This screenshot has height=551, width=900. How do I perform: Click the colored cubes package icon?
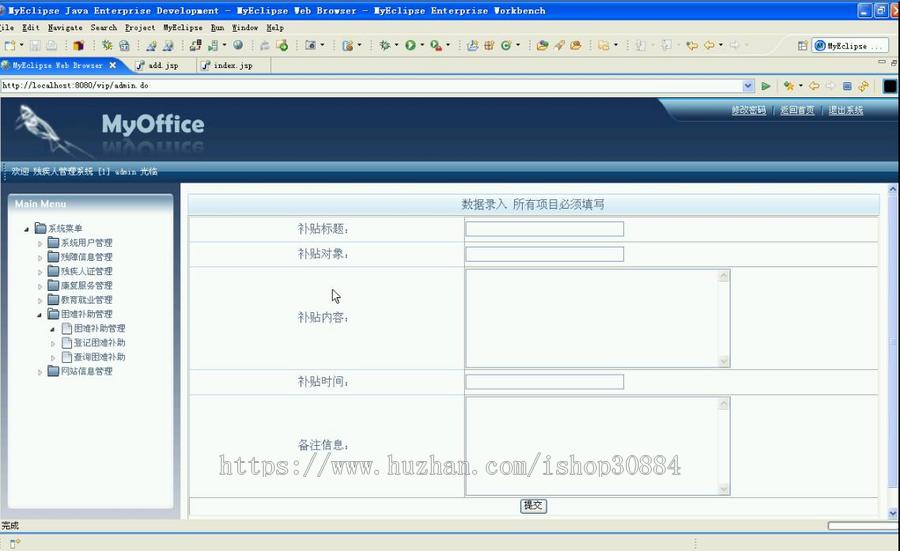pos(79,45)
